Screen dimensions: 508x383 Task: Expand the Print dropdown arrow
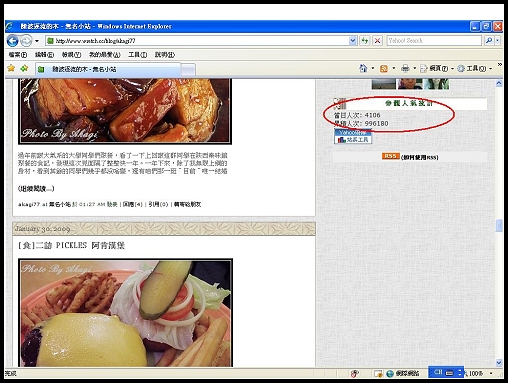415,68
